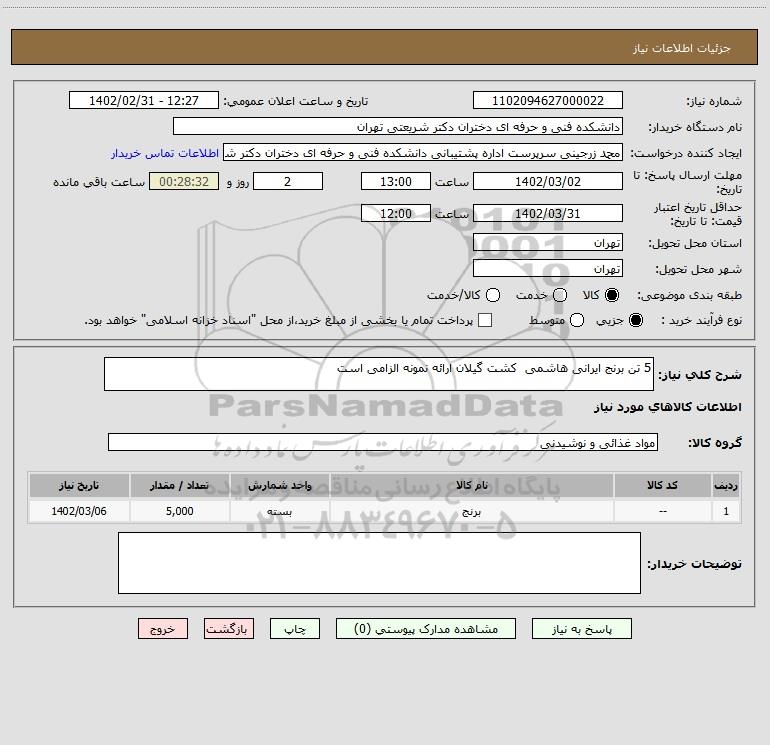Click delivery province field تهران
This screenshot has width=770, height=745.
pyautogui.click(x=548, y=242)
